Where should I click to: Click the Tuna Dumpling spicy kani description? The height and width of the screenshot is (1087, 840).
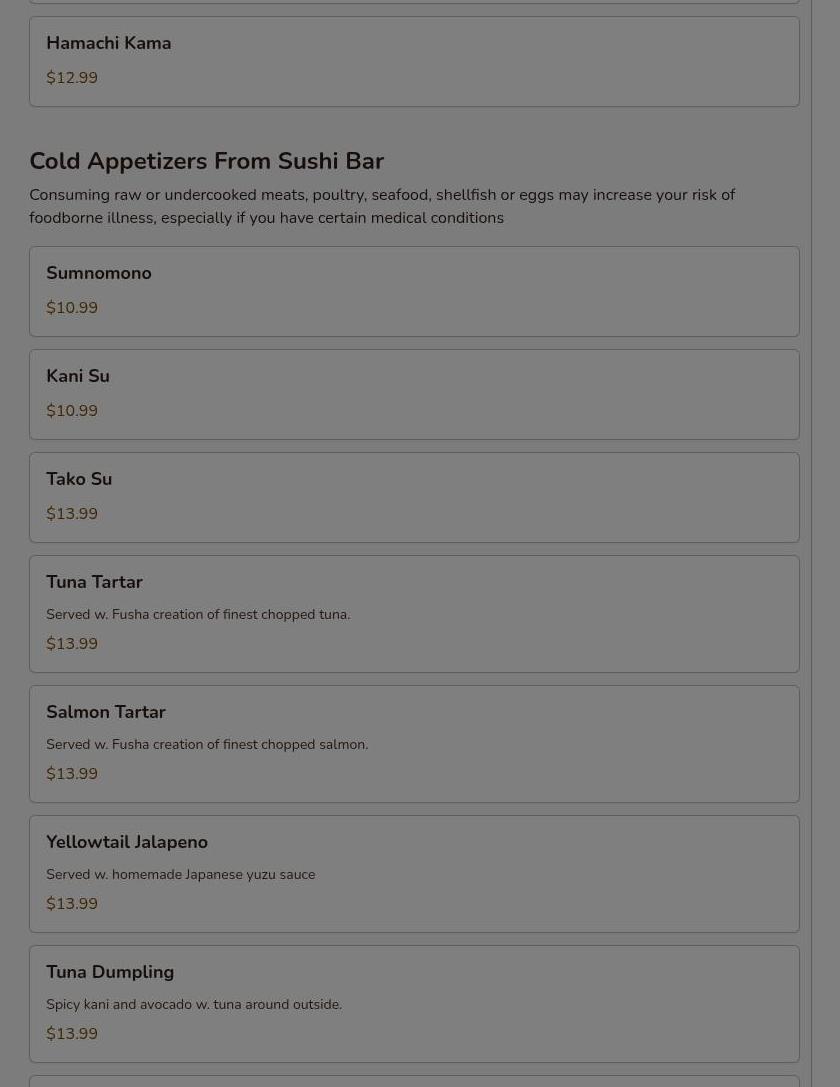click(194, 1005)
